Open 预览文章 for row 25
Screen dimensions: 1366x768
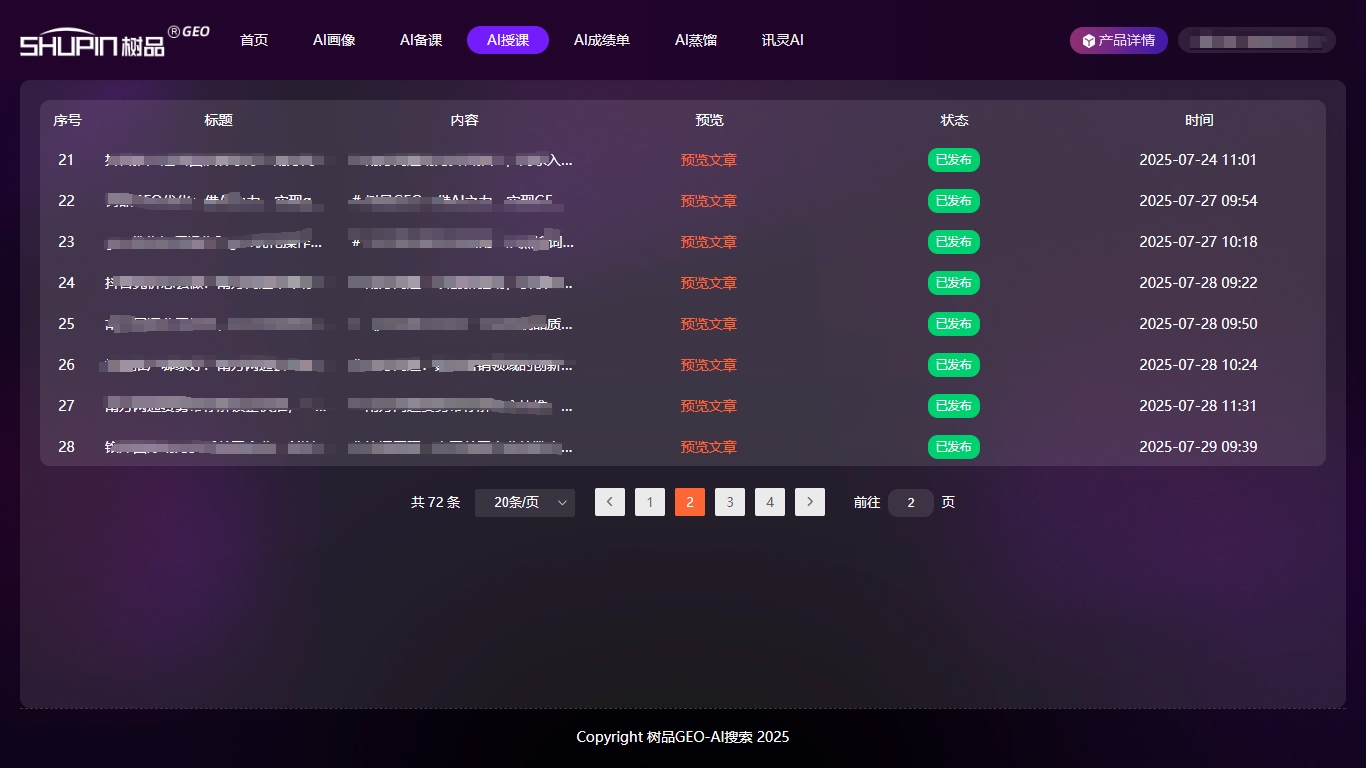tap(708, 324)
